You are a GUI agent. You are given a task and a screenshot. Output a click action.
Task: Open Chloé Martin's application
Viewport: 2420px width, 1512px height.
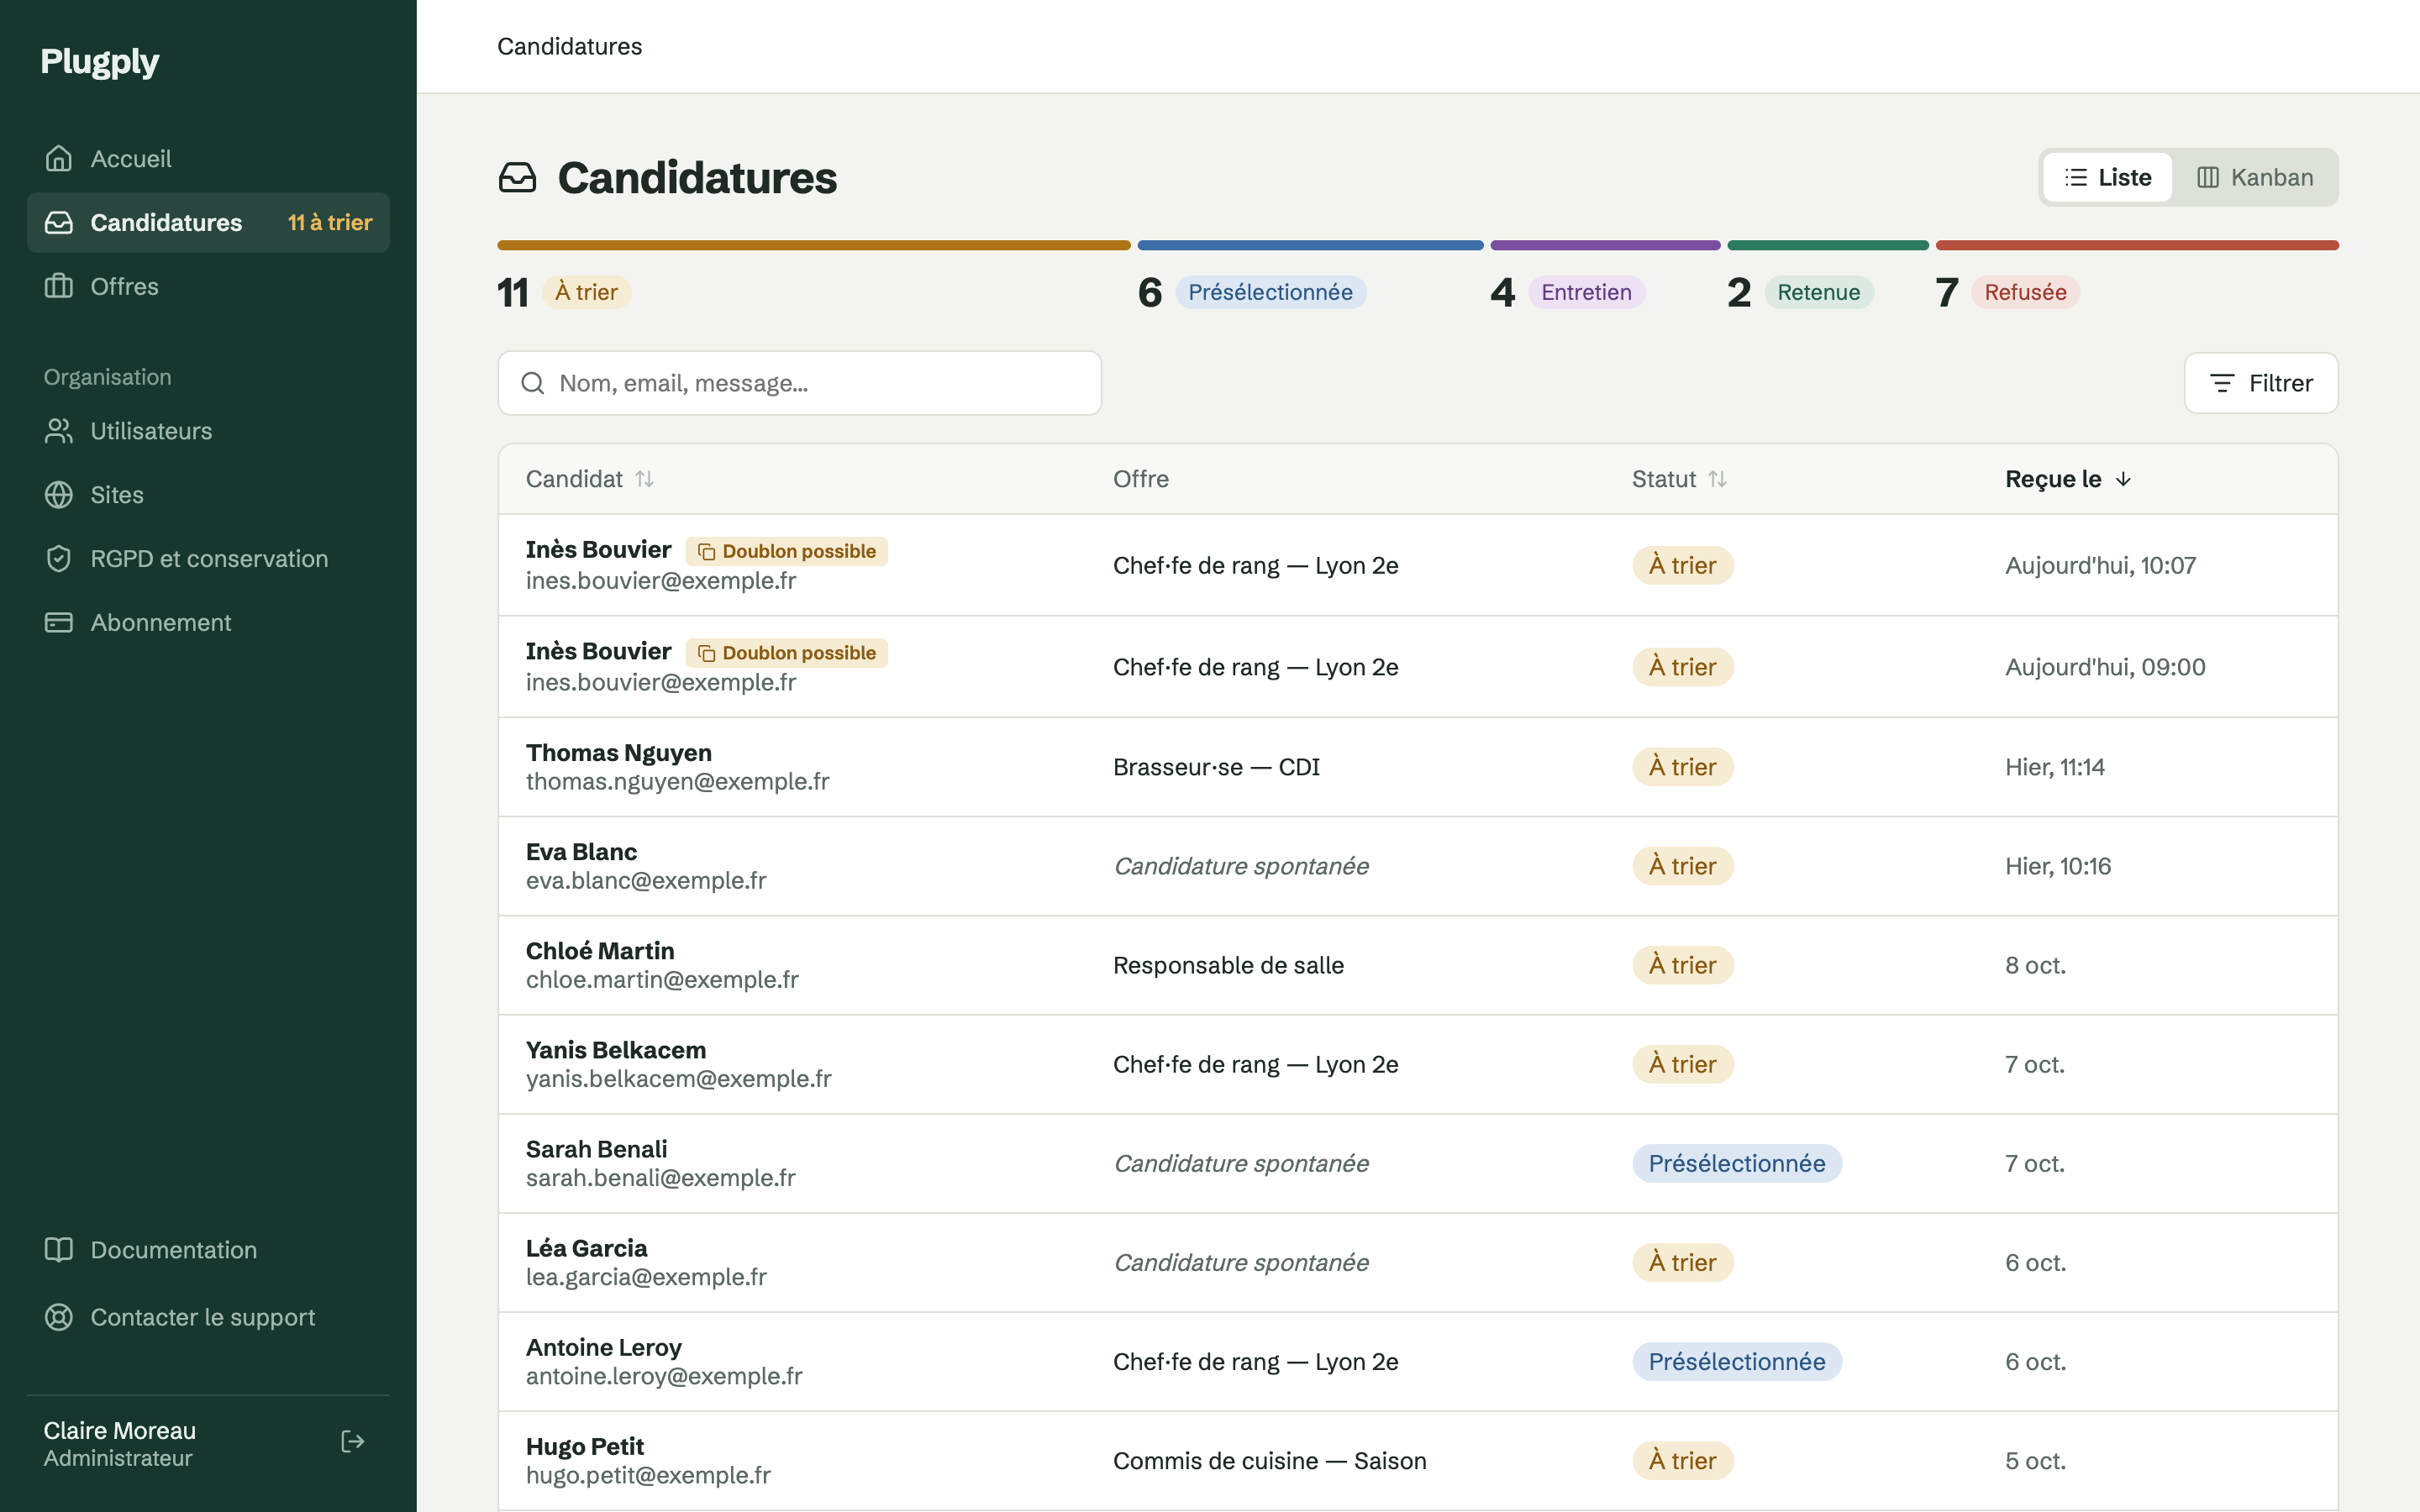[x=1418, y=965]
